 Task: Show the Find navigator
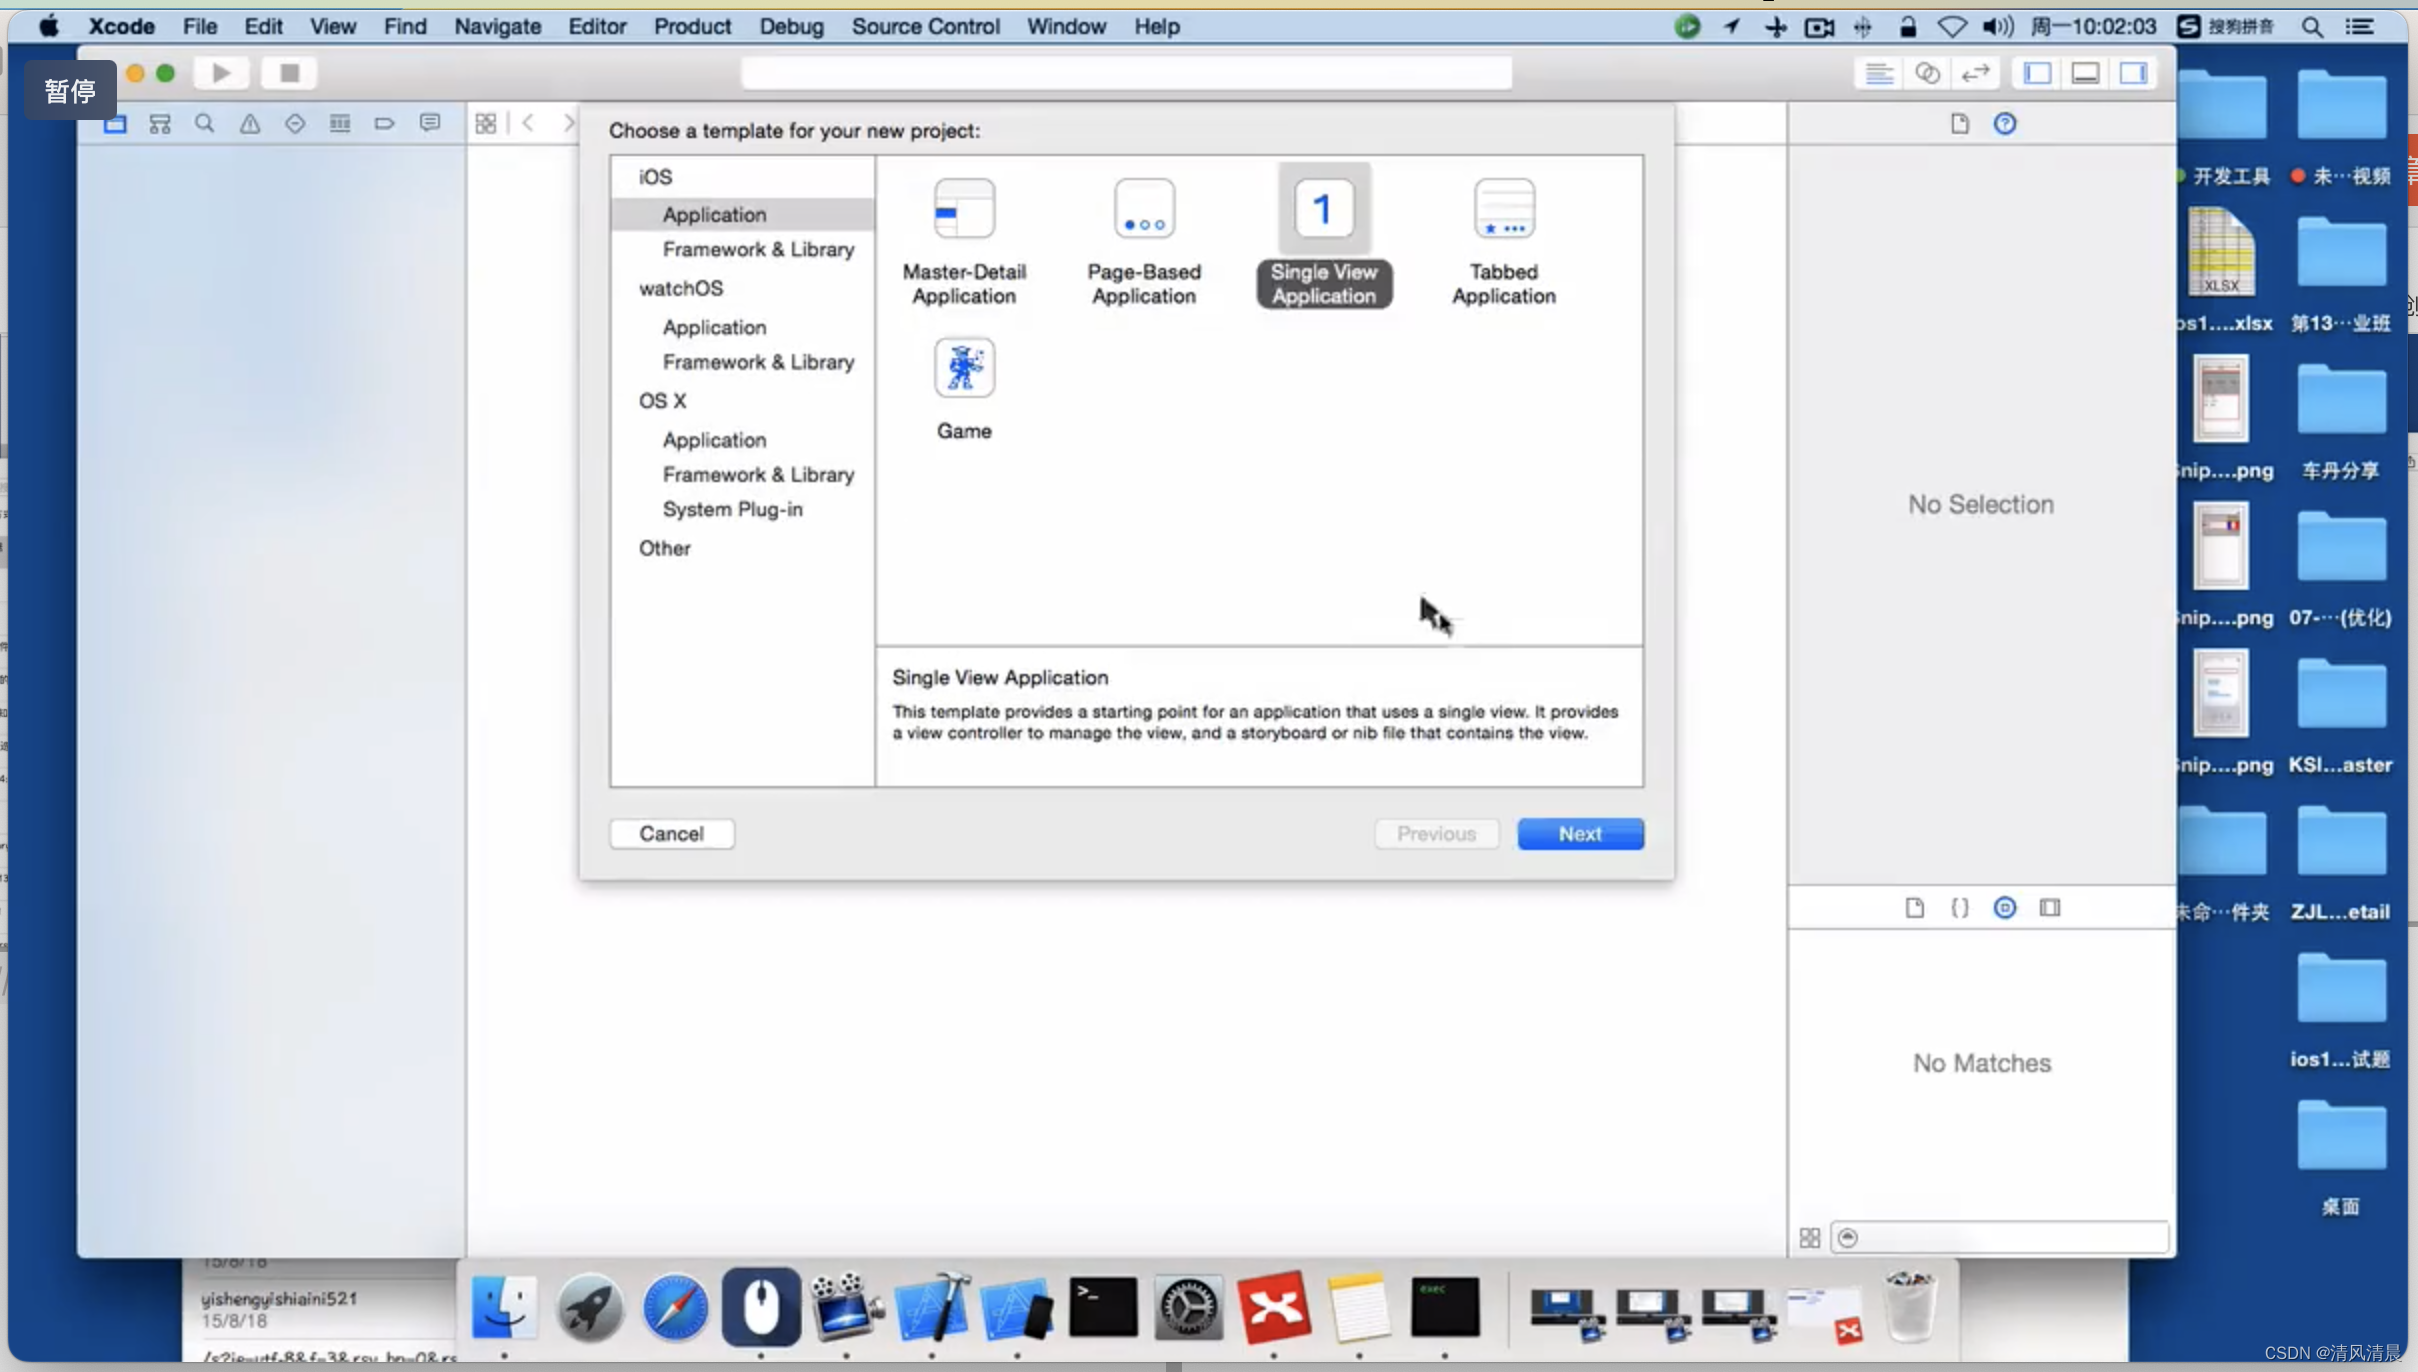[x=204, y=123]
